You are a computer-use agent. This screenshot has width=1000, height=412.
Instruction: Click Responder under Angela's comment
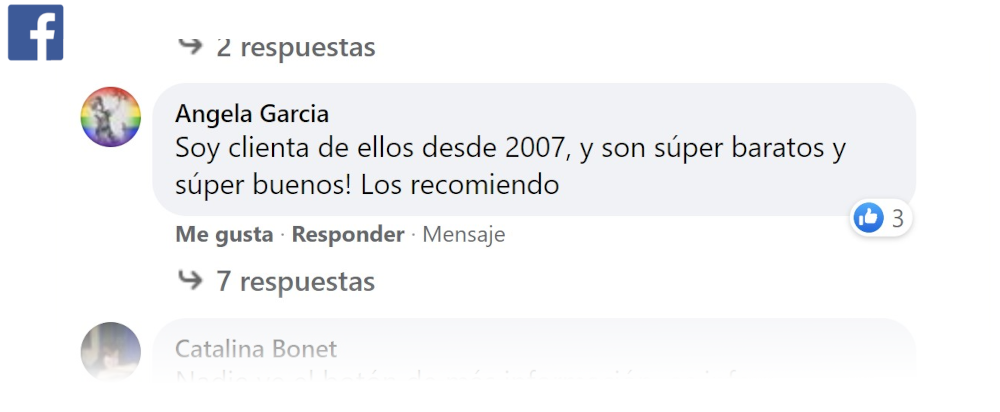[347, 235]
